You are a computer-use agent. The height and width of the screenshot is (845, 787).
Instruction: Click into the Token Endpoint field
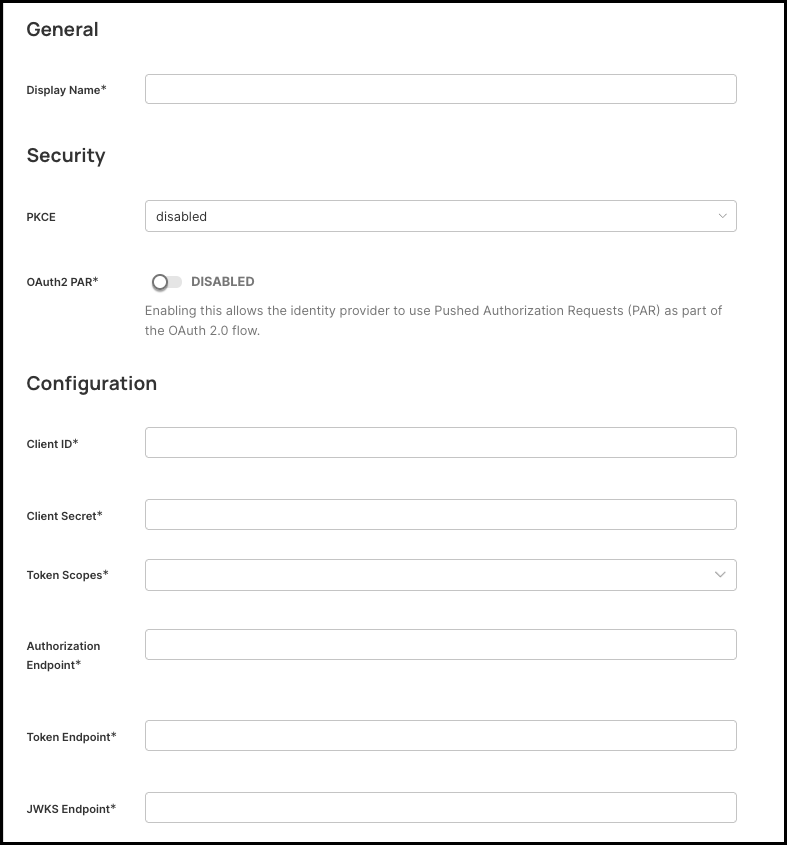pos(440,736)
